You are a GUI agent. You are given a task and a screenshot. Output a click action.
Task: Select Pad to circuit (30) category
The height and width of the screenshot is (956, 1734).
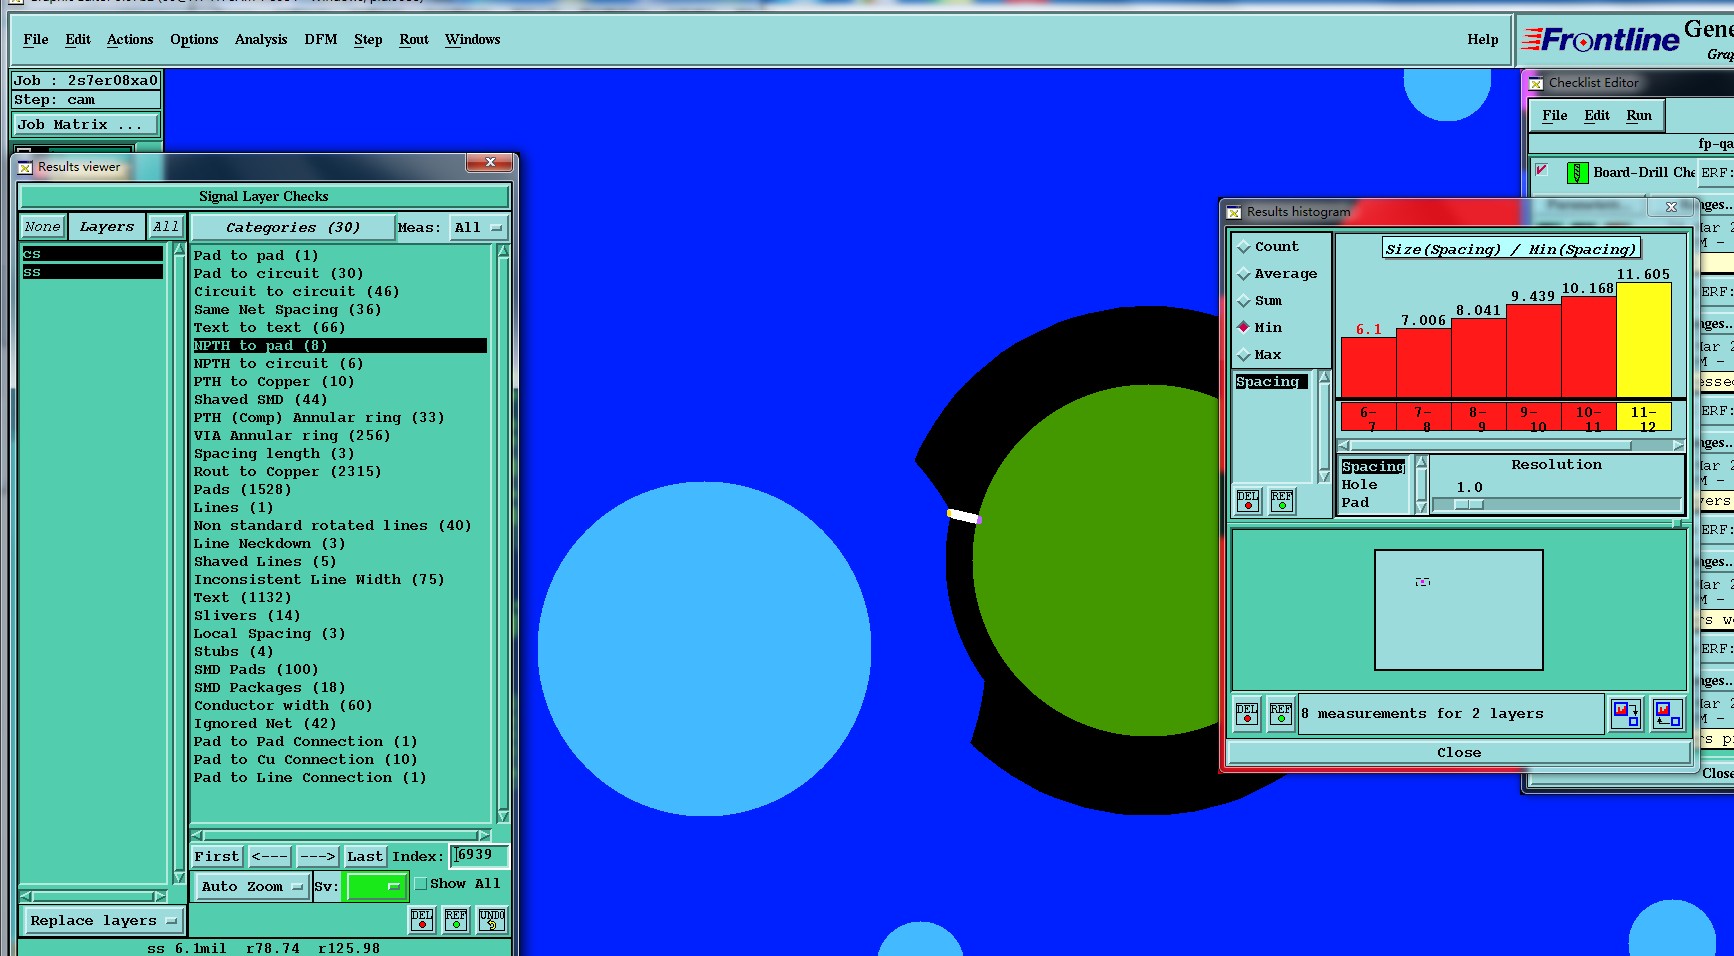pos(279,274)
